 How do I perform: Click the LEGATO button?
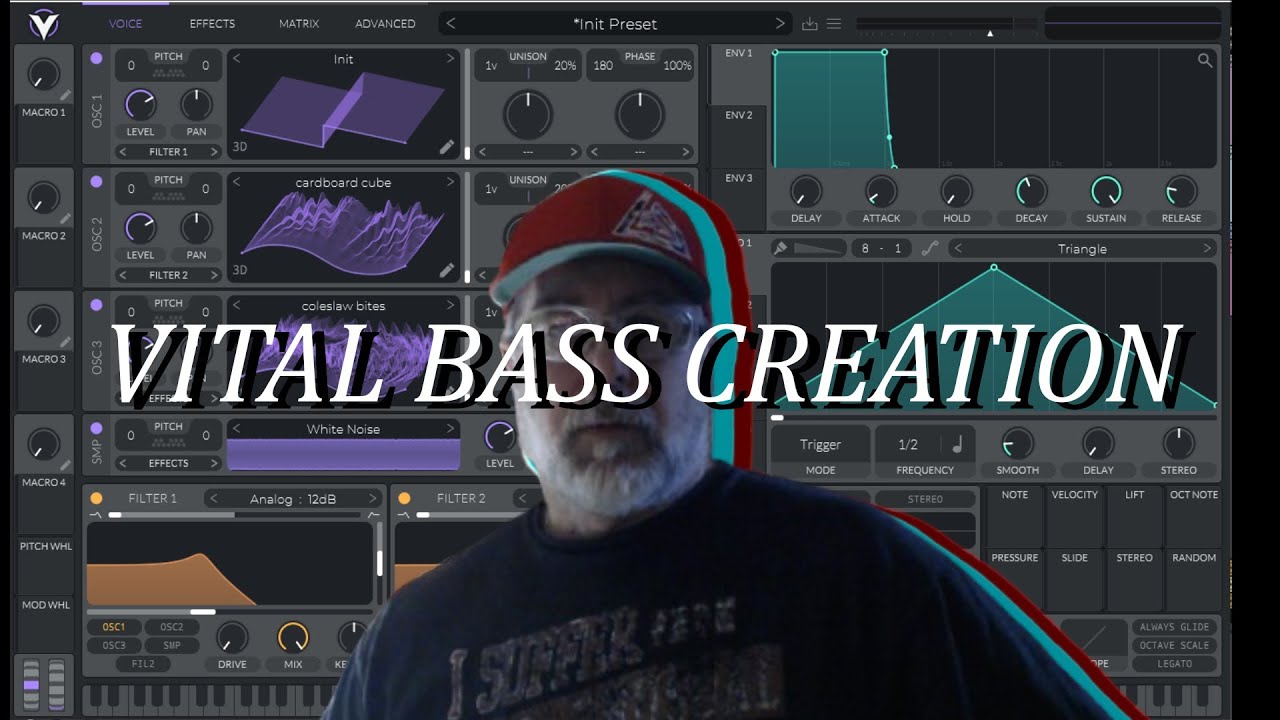1175,664
